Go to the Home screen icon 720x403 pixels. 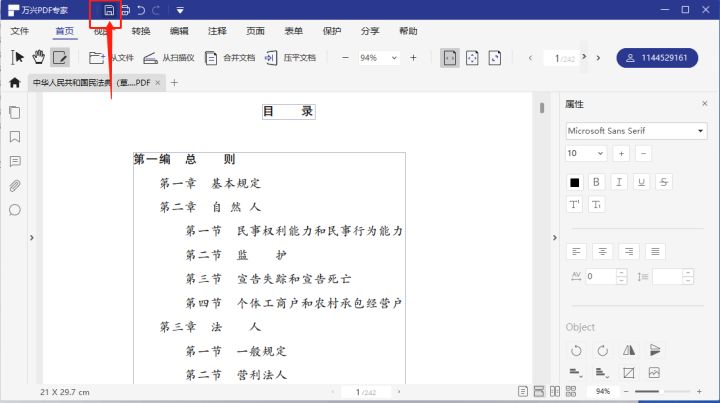15,83
